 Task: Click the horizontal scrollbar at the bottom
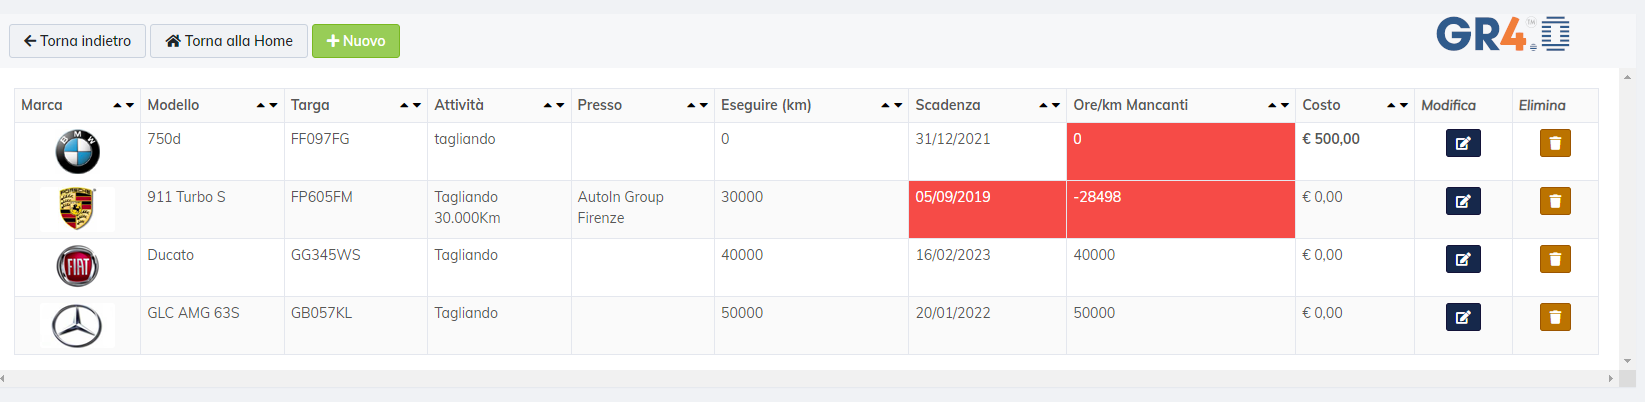808,378
